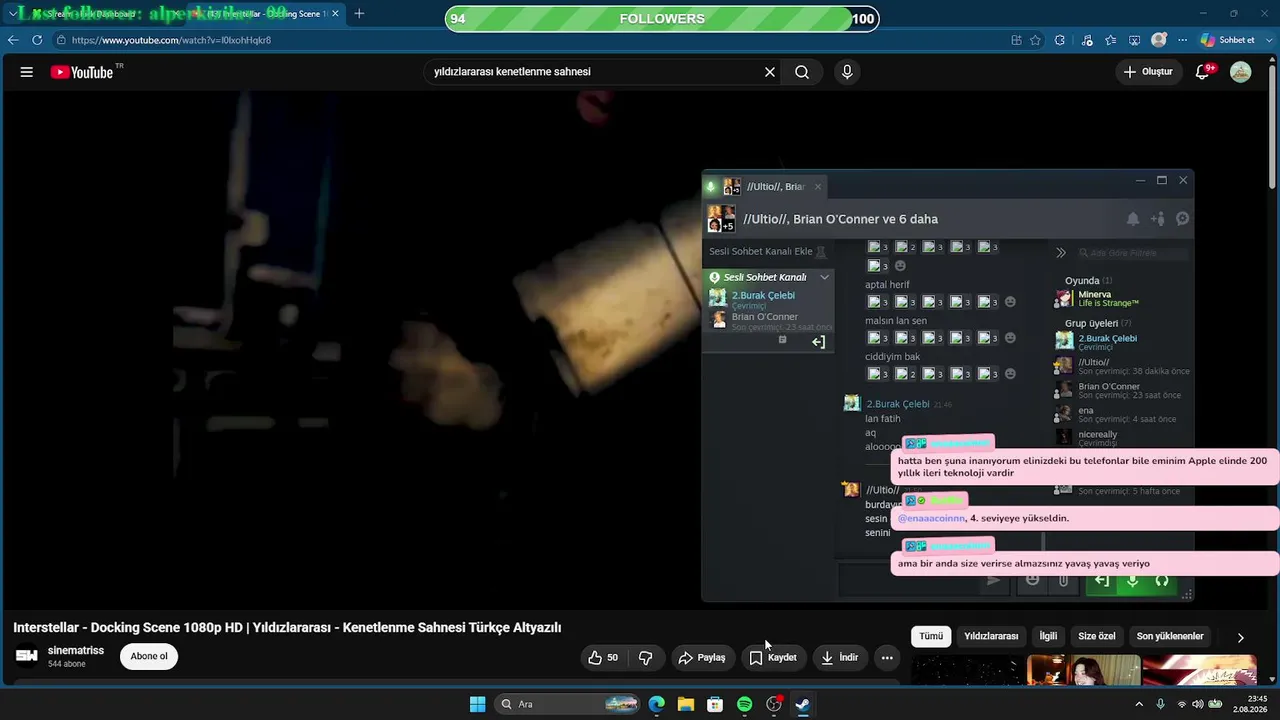Start voice search with the microphone

point(847,72)
